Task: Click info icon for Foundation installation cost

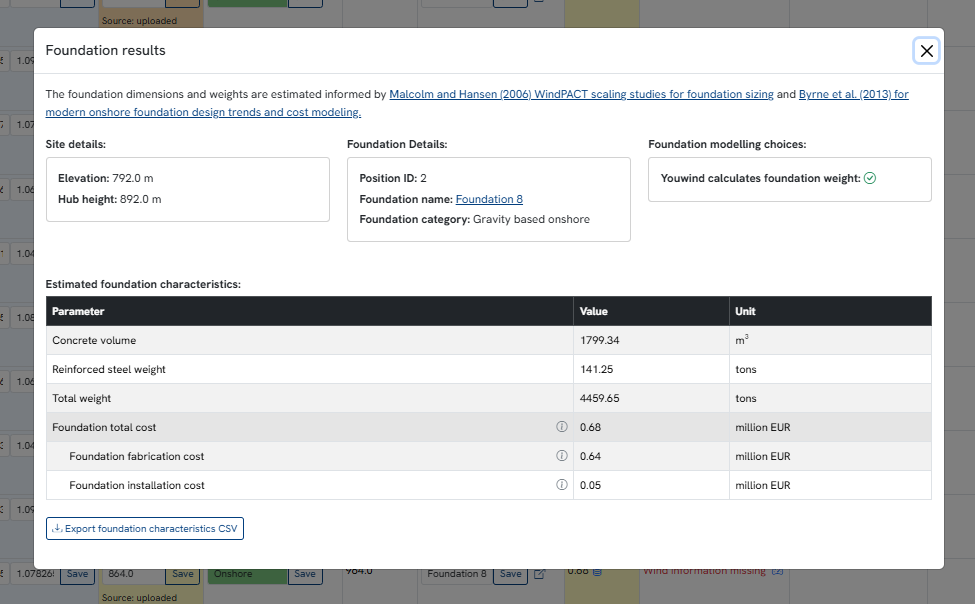Action: tap(561, 485)
